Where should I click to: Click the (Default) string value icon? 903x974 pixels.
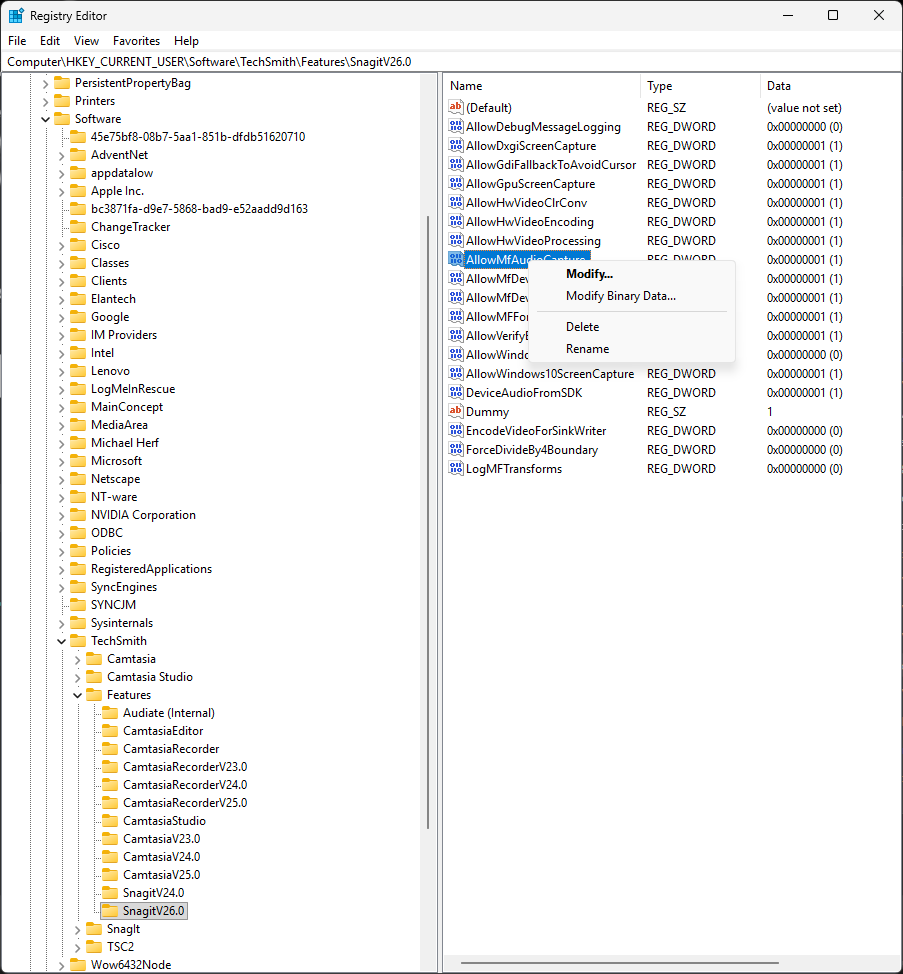456,107
